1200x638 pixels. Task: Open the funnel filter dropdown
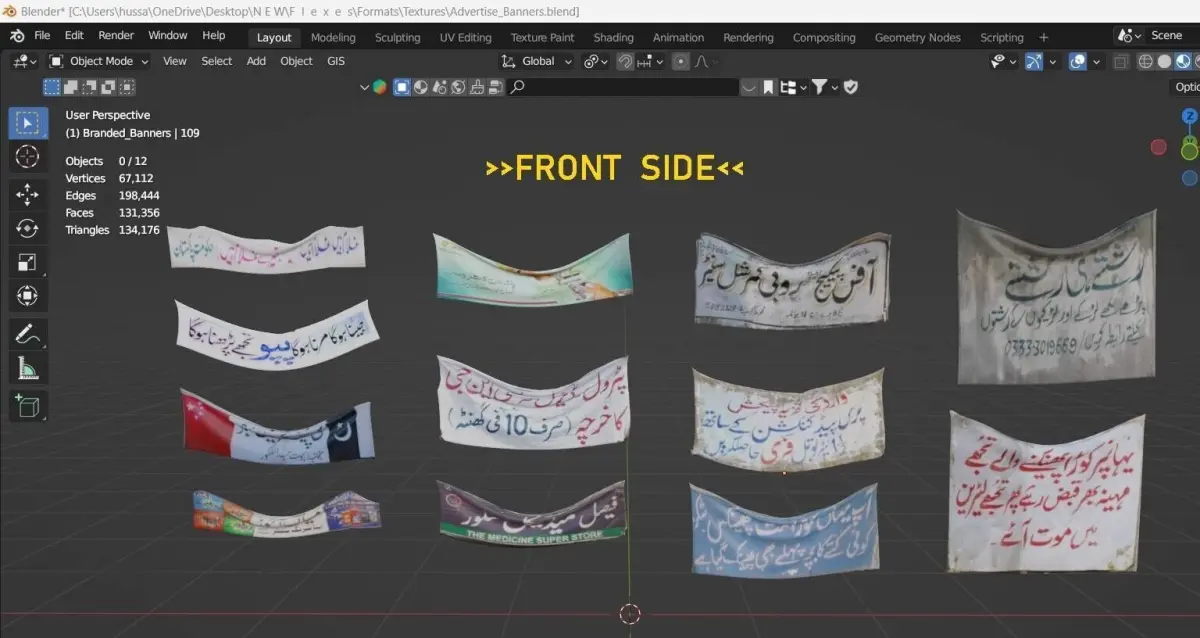point(824,87)
